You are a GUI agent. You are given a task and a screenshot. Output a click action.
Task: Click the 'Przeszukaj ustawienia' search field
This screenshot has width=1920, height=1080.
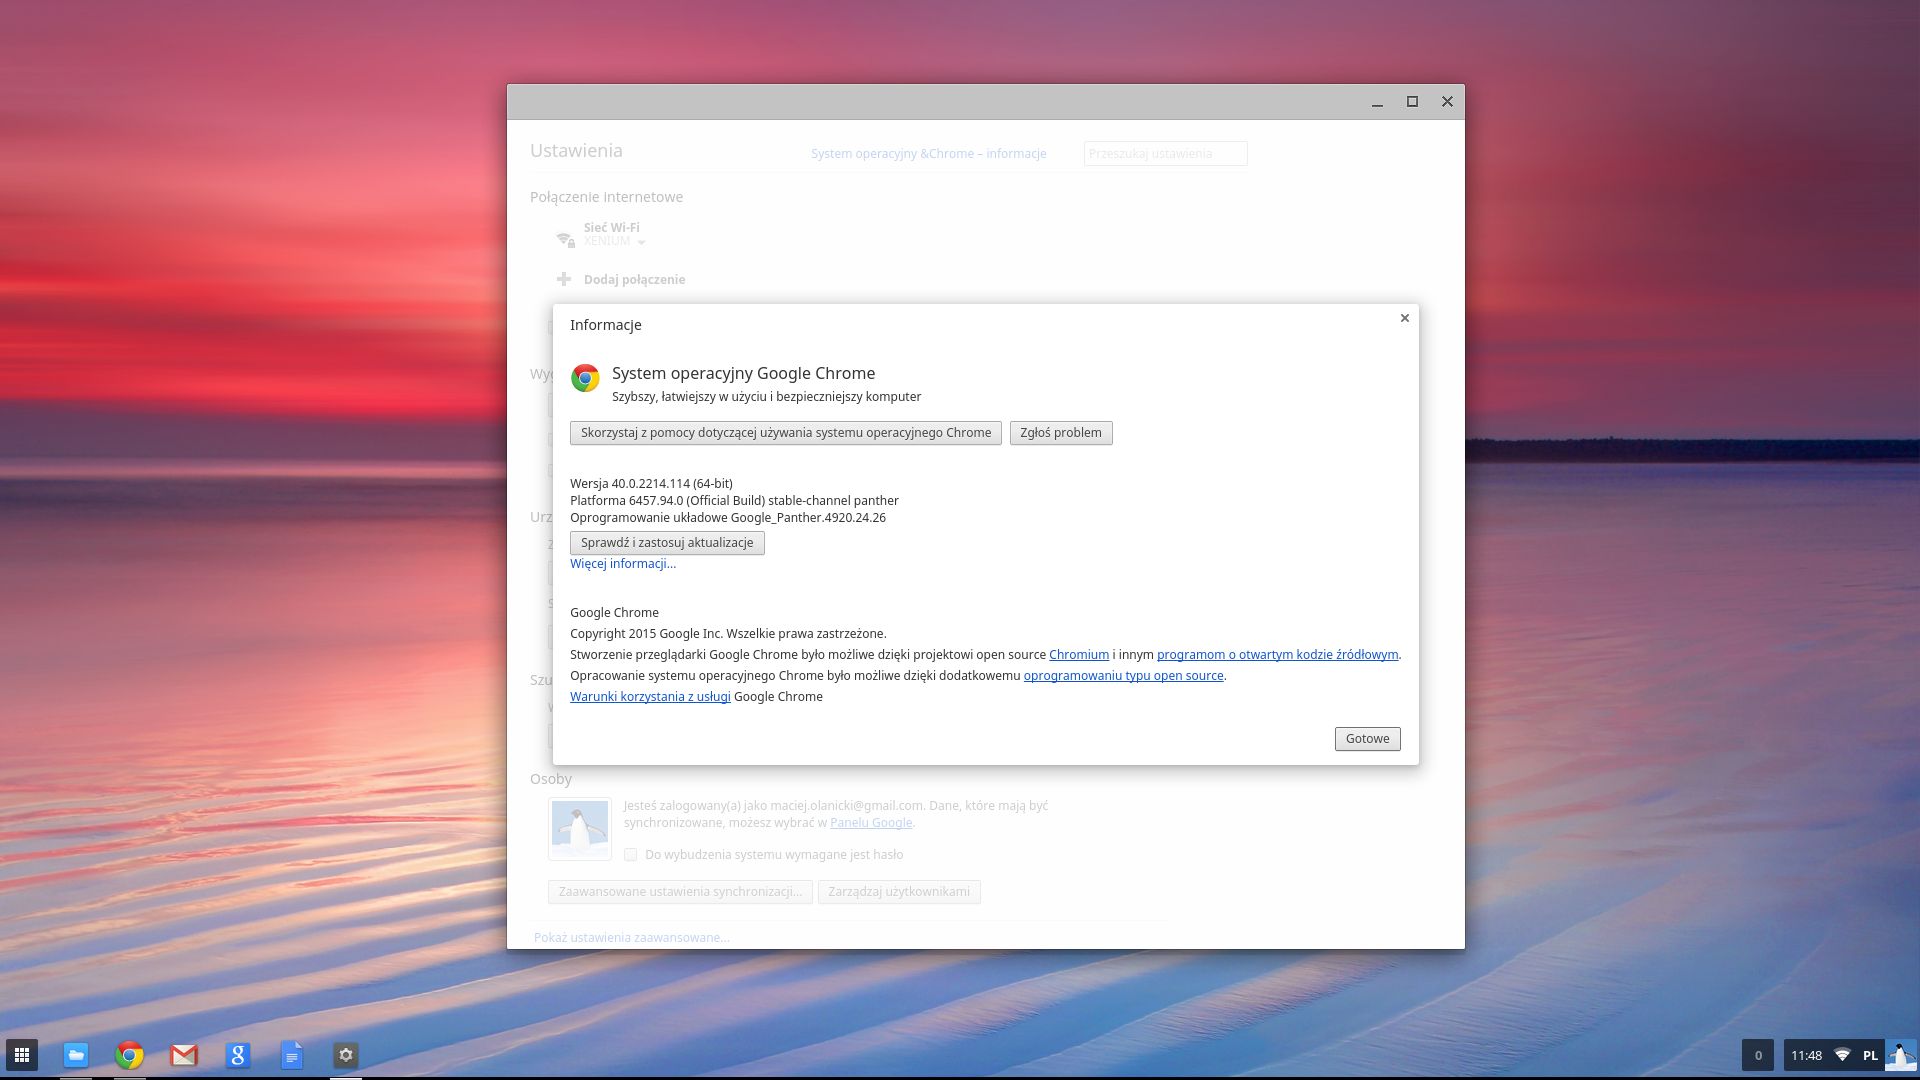point(1164,153)
